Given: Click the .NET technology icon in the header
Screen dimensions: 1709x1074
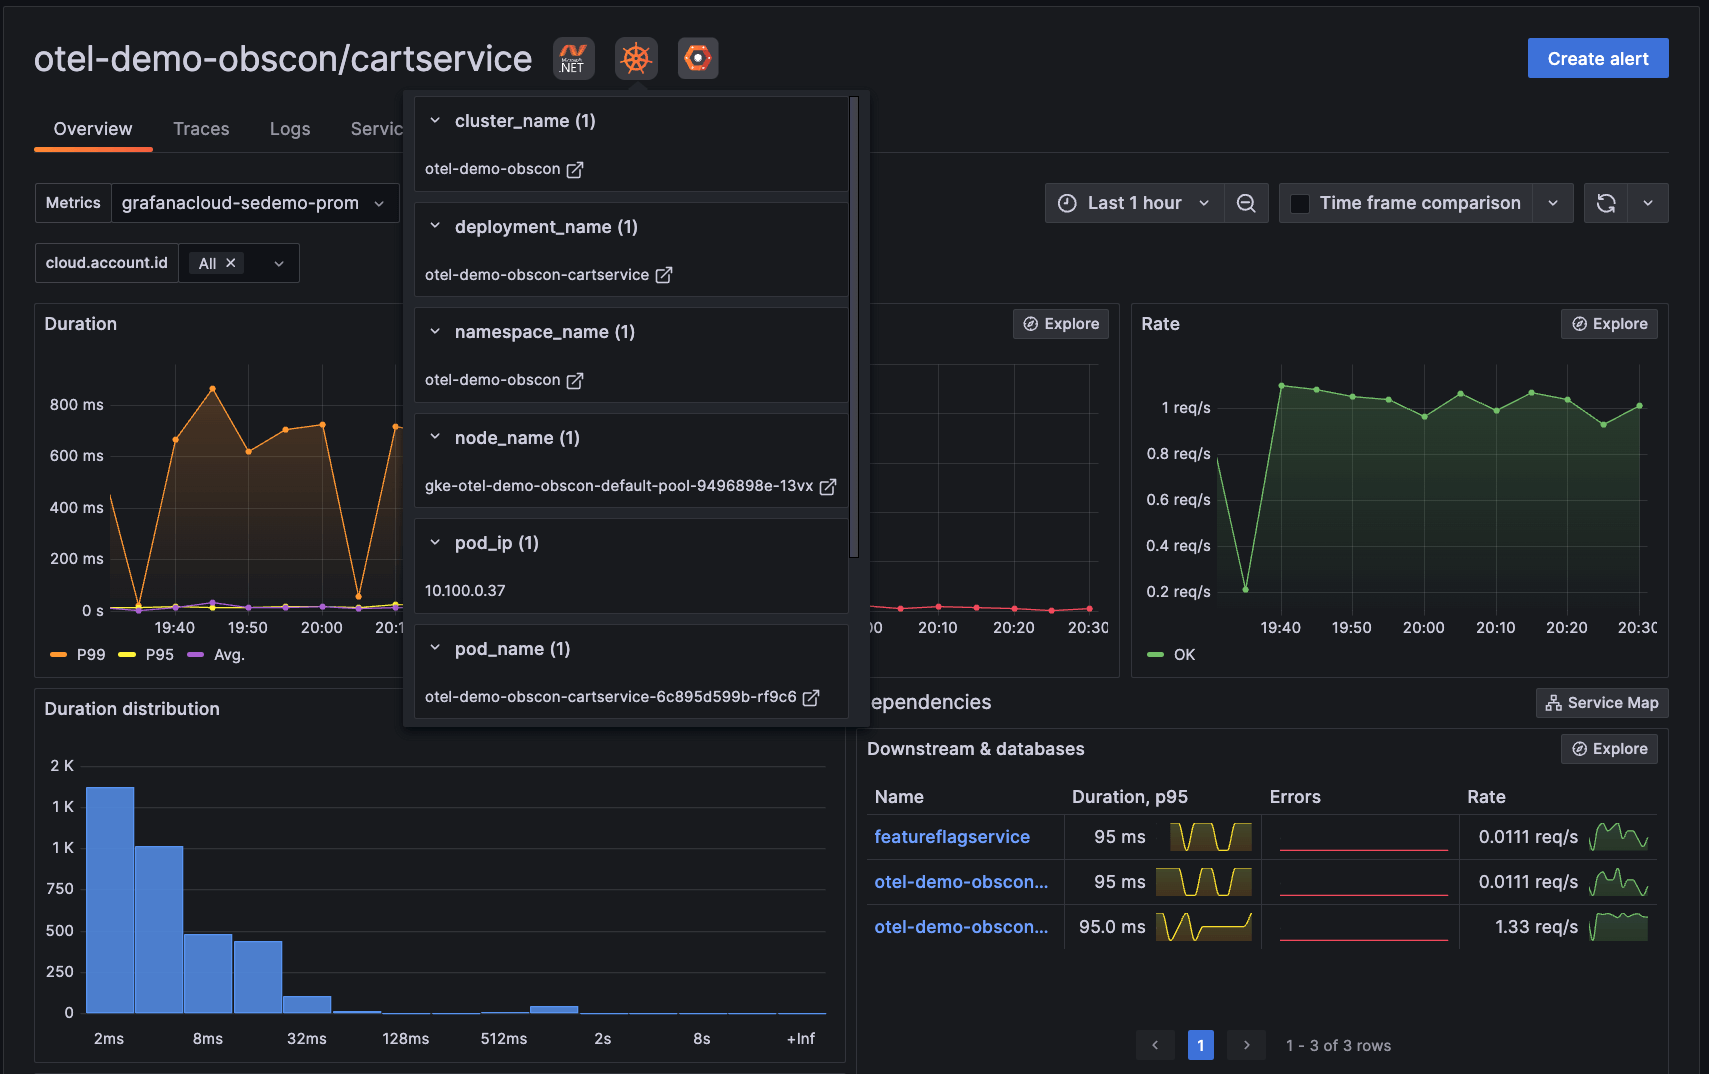Looking at the screenshot, I should tap(572, 58).
